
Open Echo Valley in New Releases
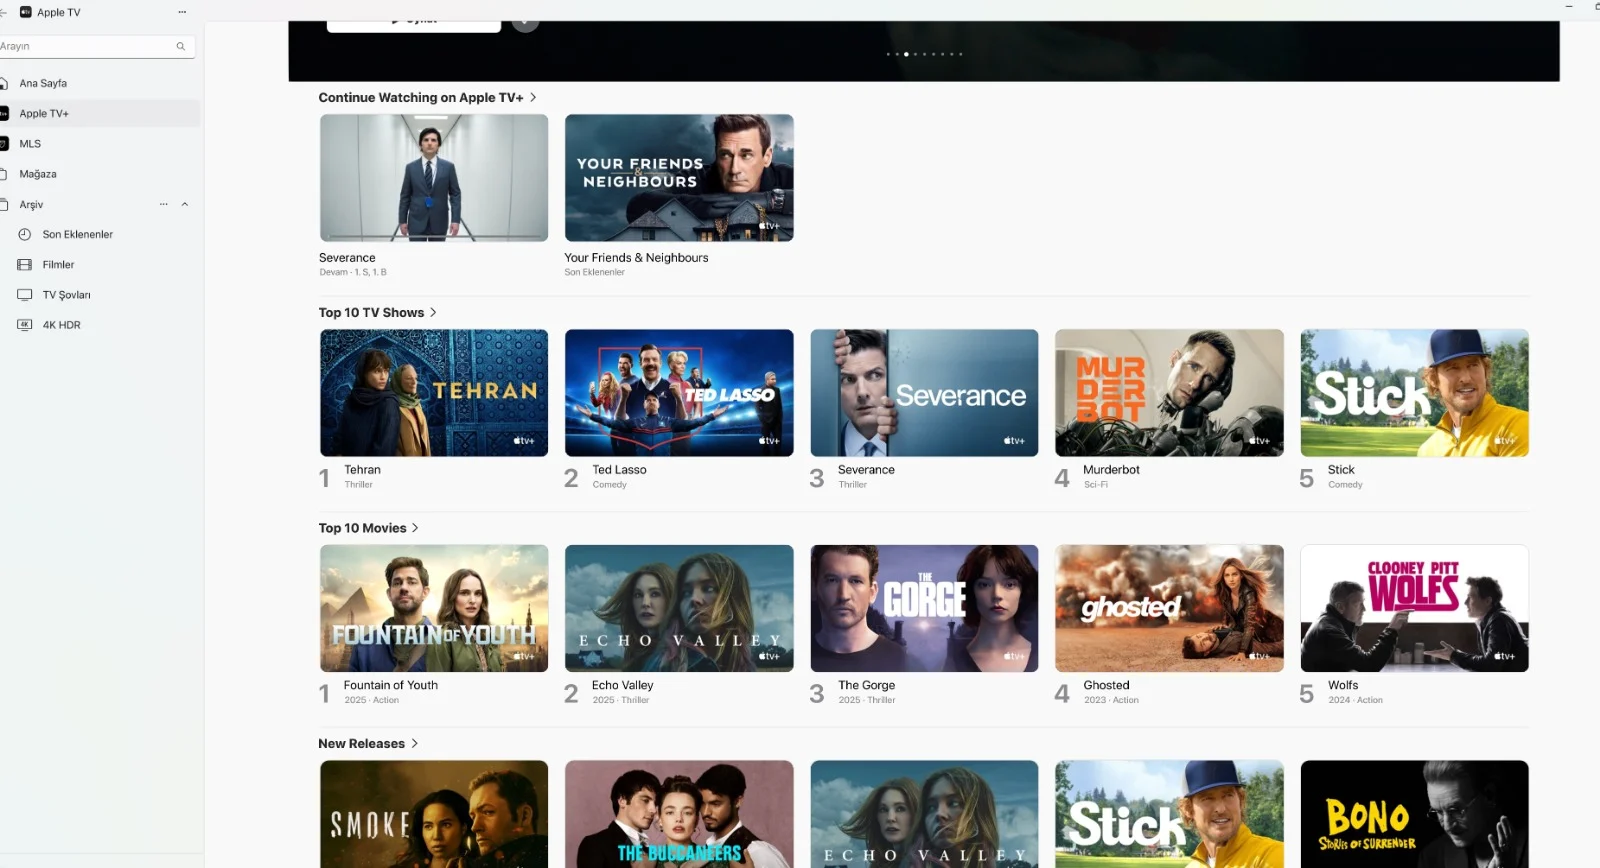pyautogui.click(x=925, y=814)
